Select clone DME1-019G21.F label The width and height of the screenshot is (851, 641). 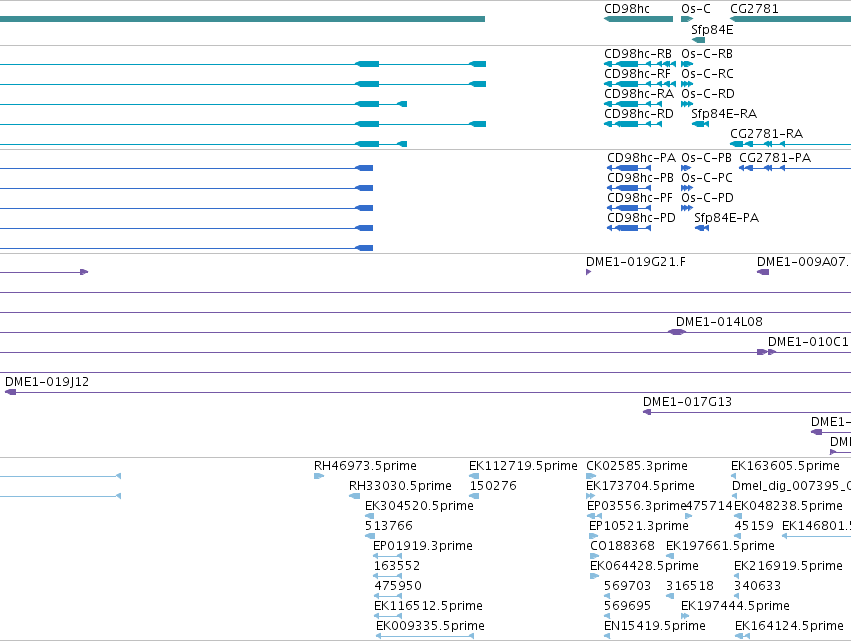(x=636, y=262)
